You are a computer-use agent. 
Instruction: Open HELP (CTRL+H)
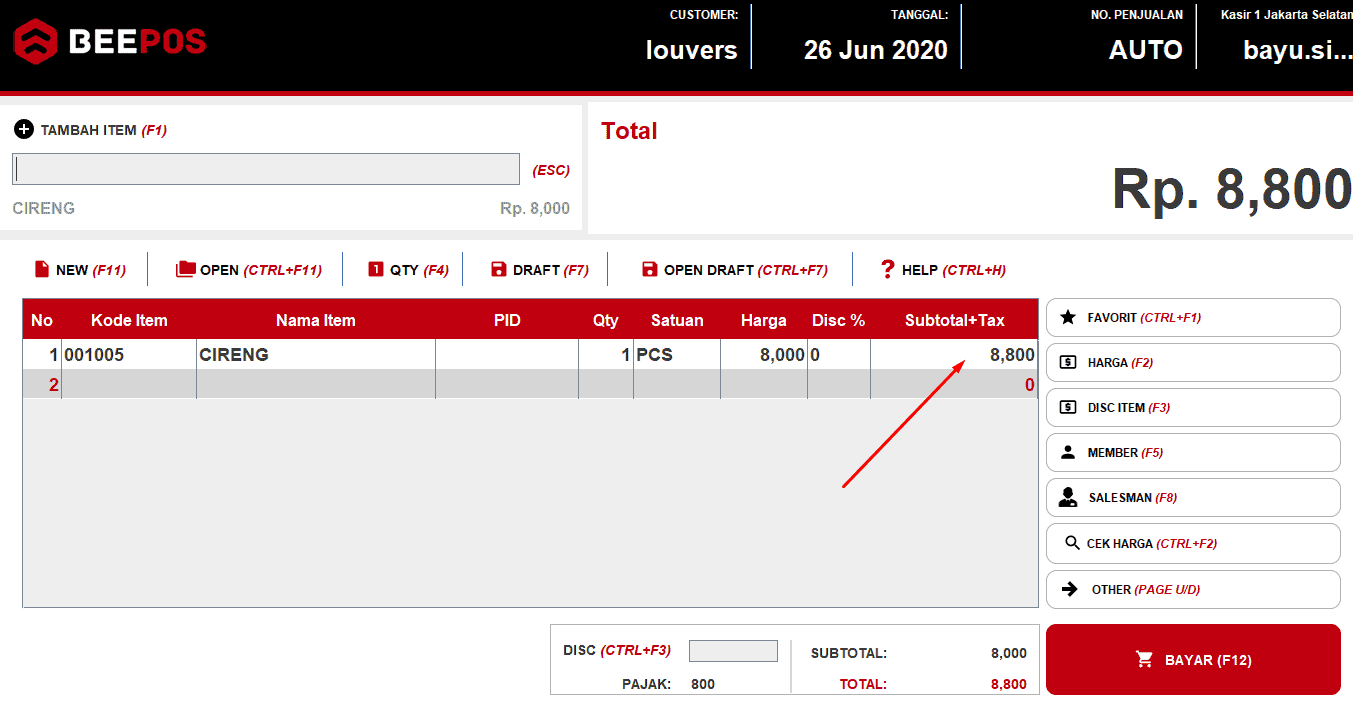tap(943, 270)
